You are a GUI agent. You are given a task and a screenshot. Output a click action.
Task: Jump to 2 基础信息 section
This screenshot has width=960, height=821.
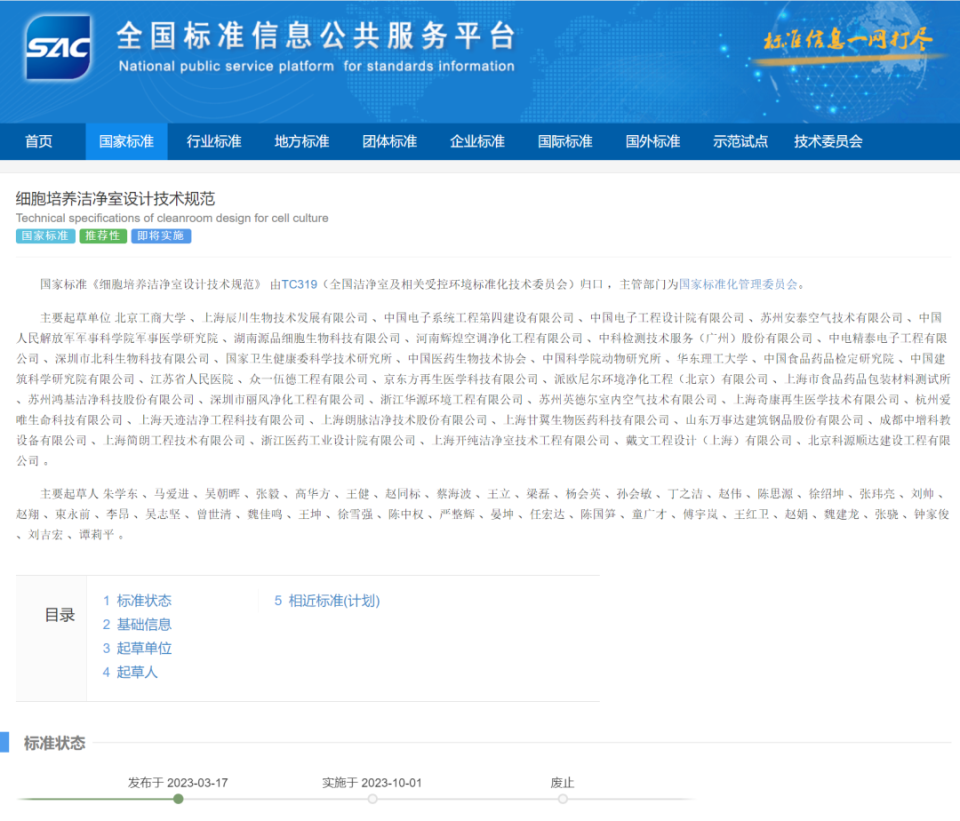(x=137, y=624)
